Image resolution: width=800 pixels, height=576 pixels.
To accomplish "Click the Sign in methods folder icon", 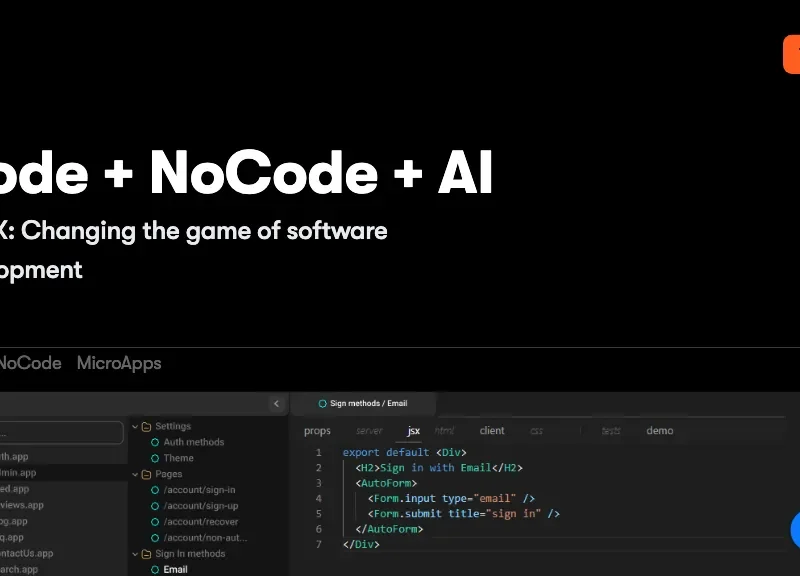I will [x=146, y=554].
